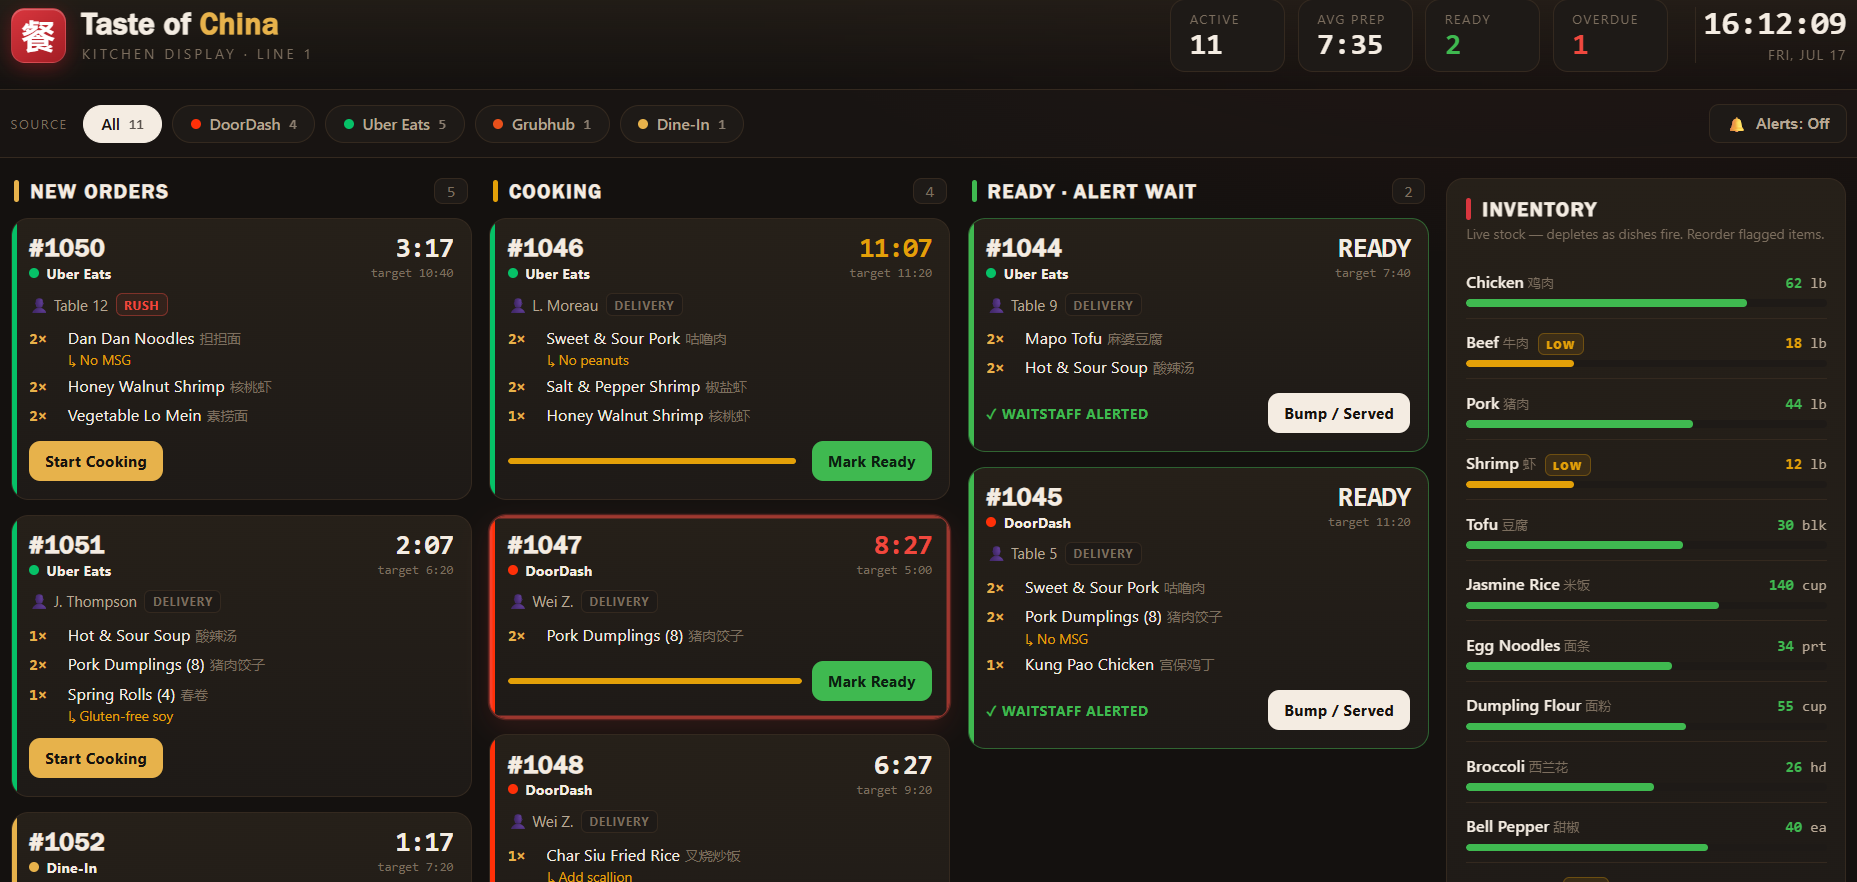Click checkmark next to Waitstaff Alerted on #1045

coord(991,711)
